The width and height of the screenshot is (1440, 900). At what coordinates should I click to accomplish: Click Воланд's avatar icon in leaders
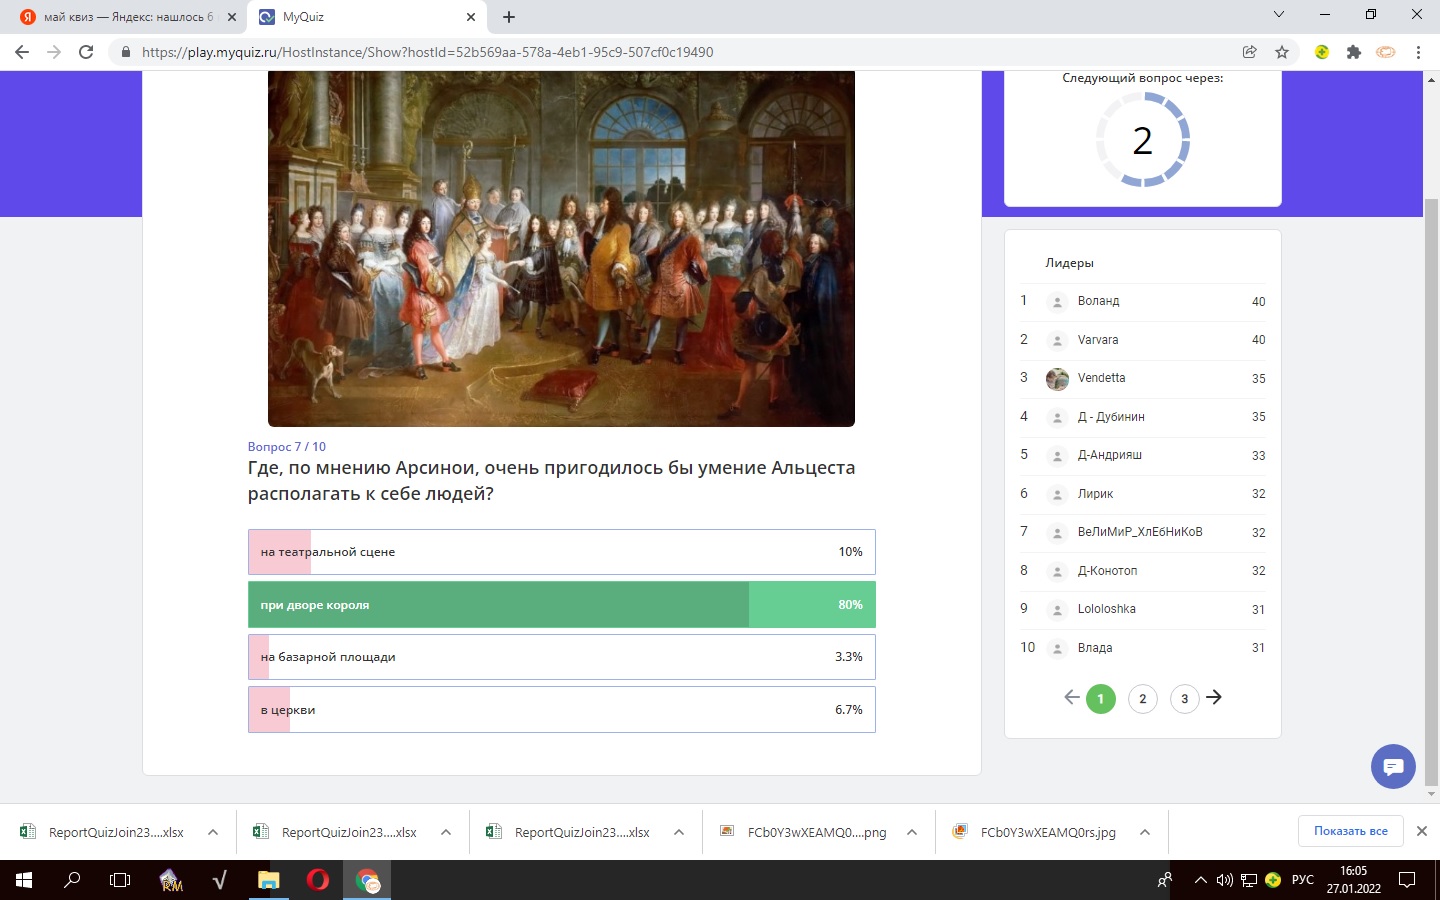1057,302
